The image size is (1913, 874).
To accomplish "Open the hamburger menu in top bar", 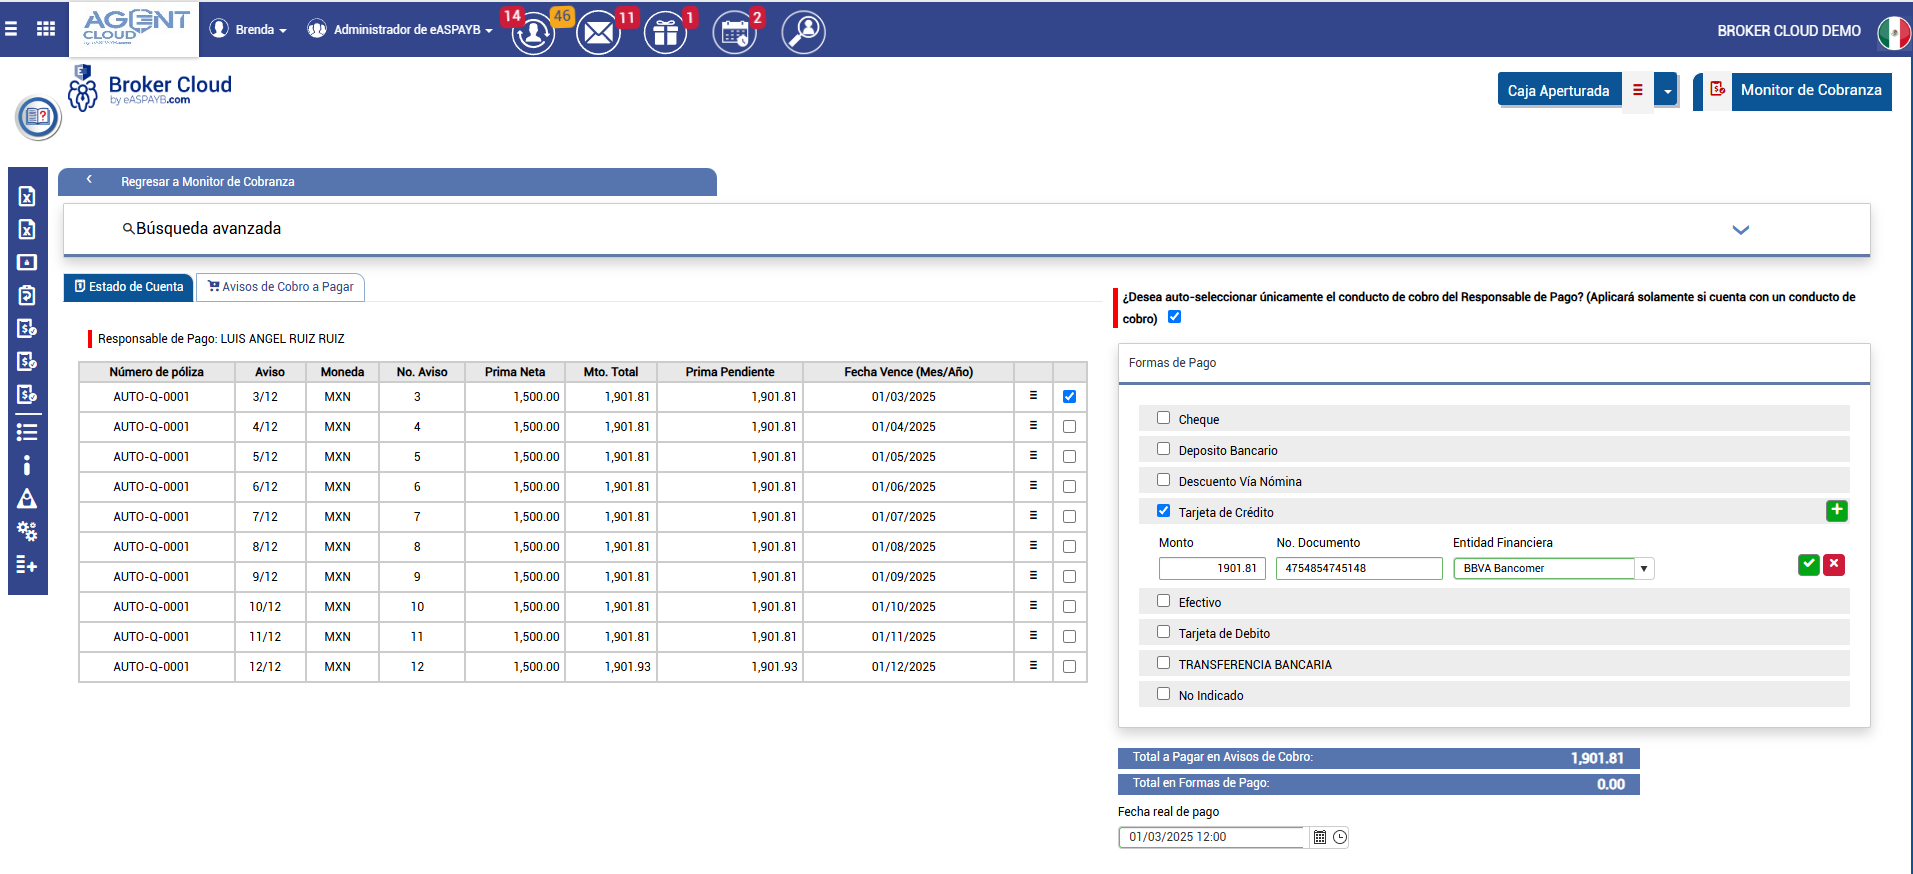I will tap(11, 29).
